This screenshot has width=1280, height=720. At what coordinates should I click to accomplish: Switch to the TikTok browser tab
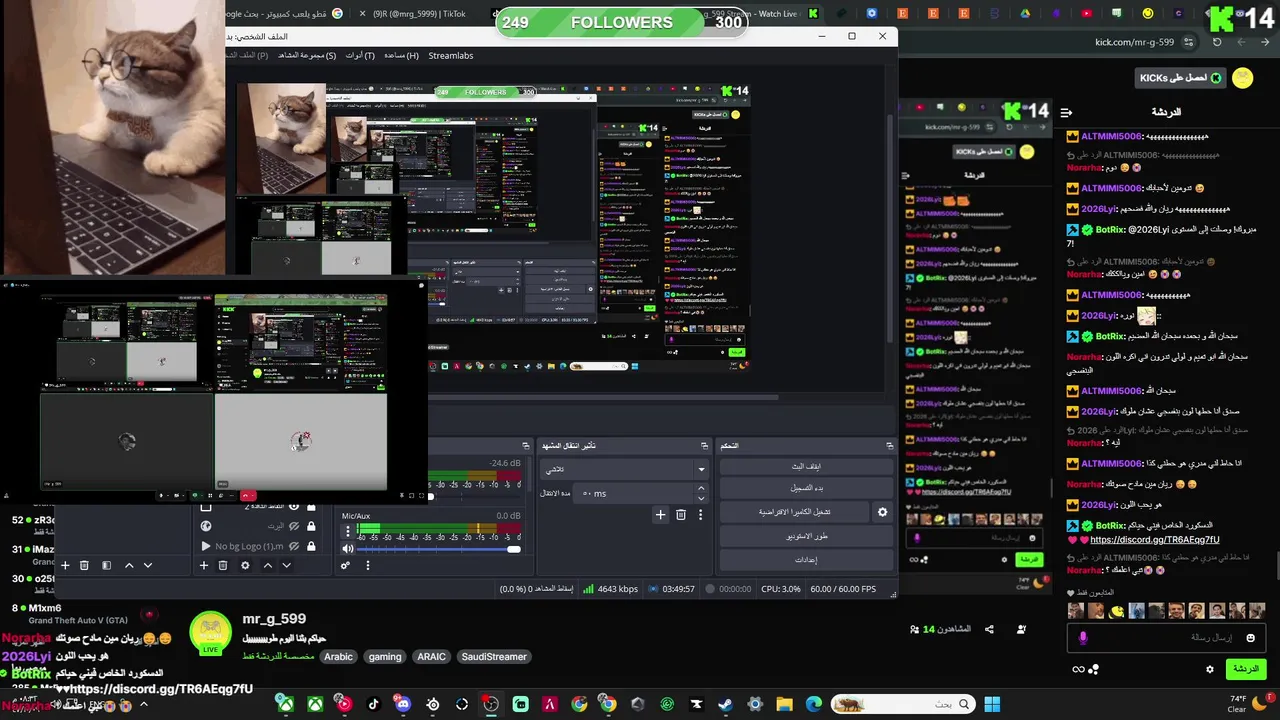[419, 14]
